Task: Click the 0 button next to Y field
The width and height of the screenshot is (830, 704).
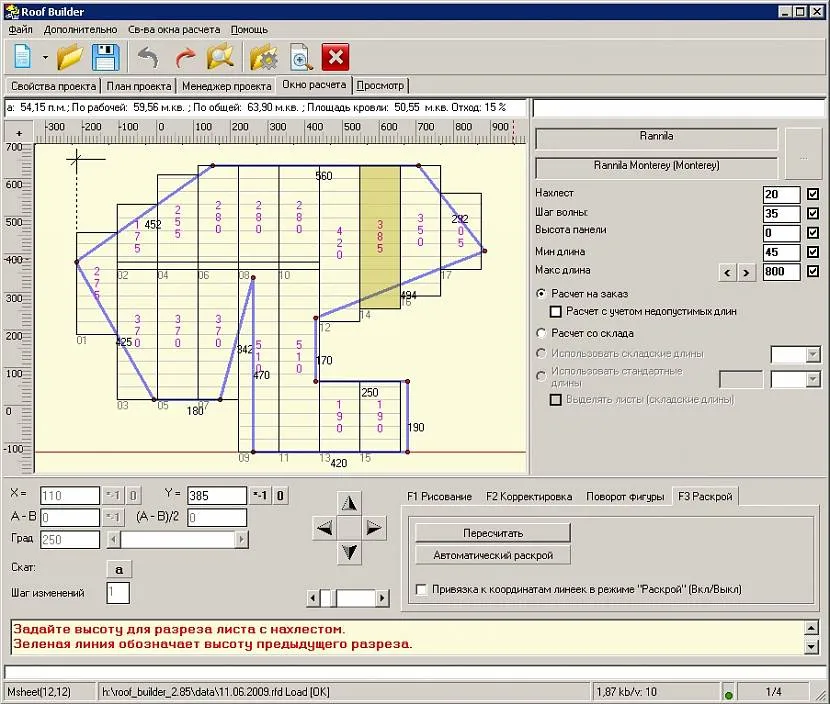Action: pos(280,496)
